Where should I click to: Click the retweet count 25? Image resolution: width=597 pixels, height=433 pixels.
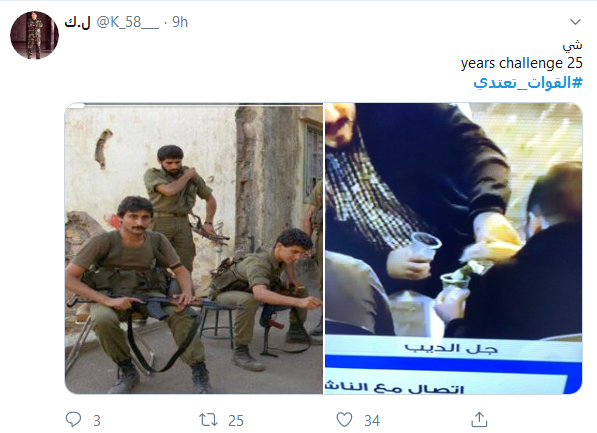[x=236, y=421]
